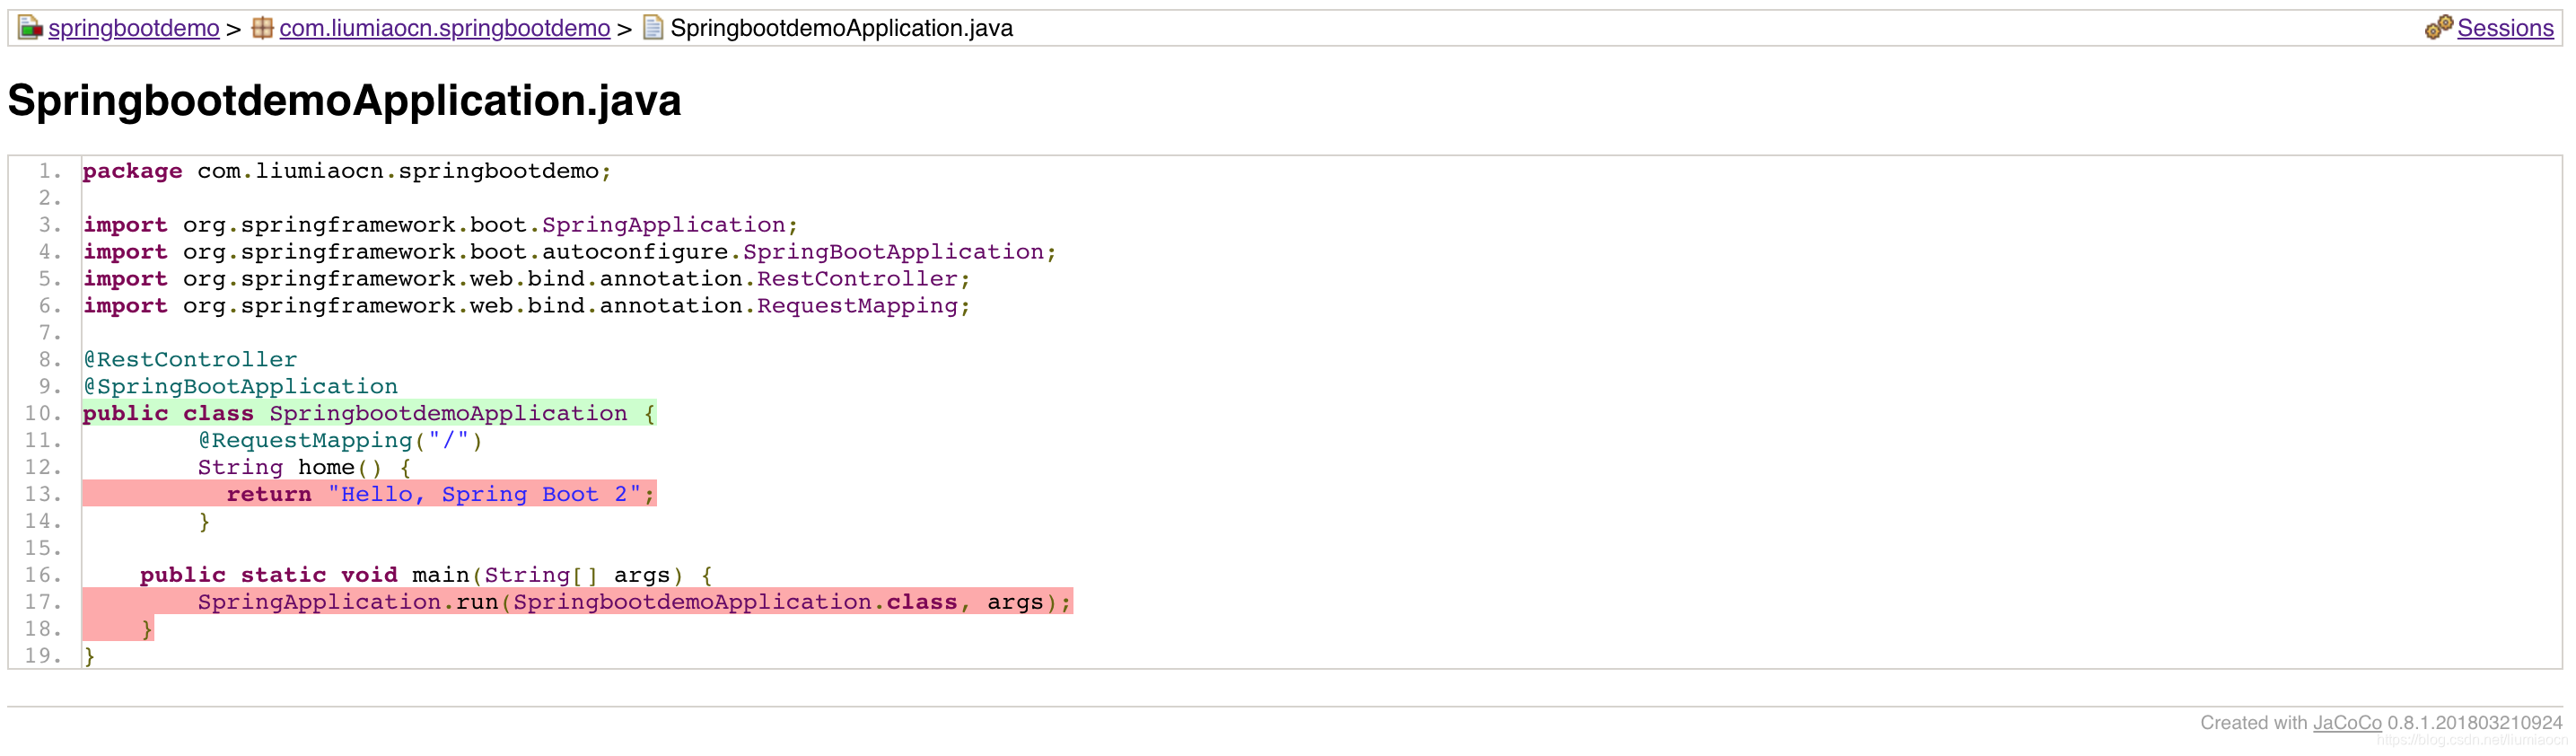Screen dimensions: 2576x756
Task: Click the green-covered class declaration line
Action: click(369, 414)
